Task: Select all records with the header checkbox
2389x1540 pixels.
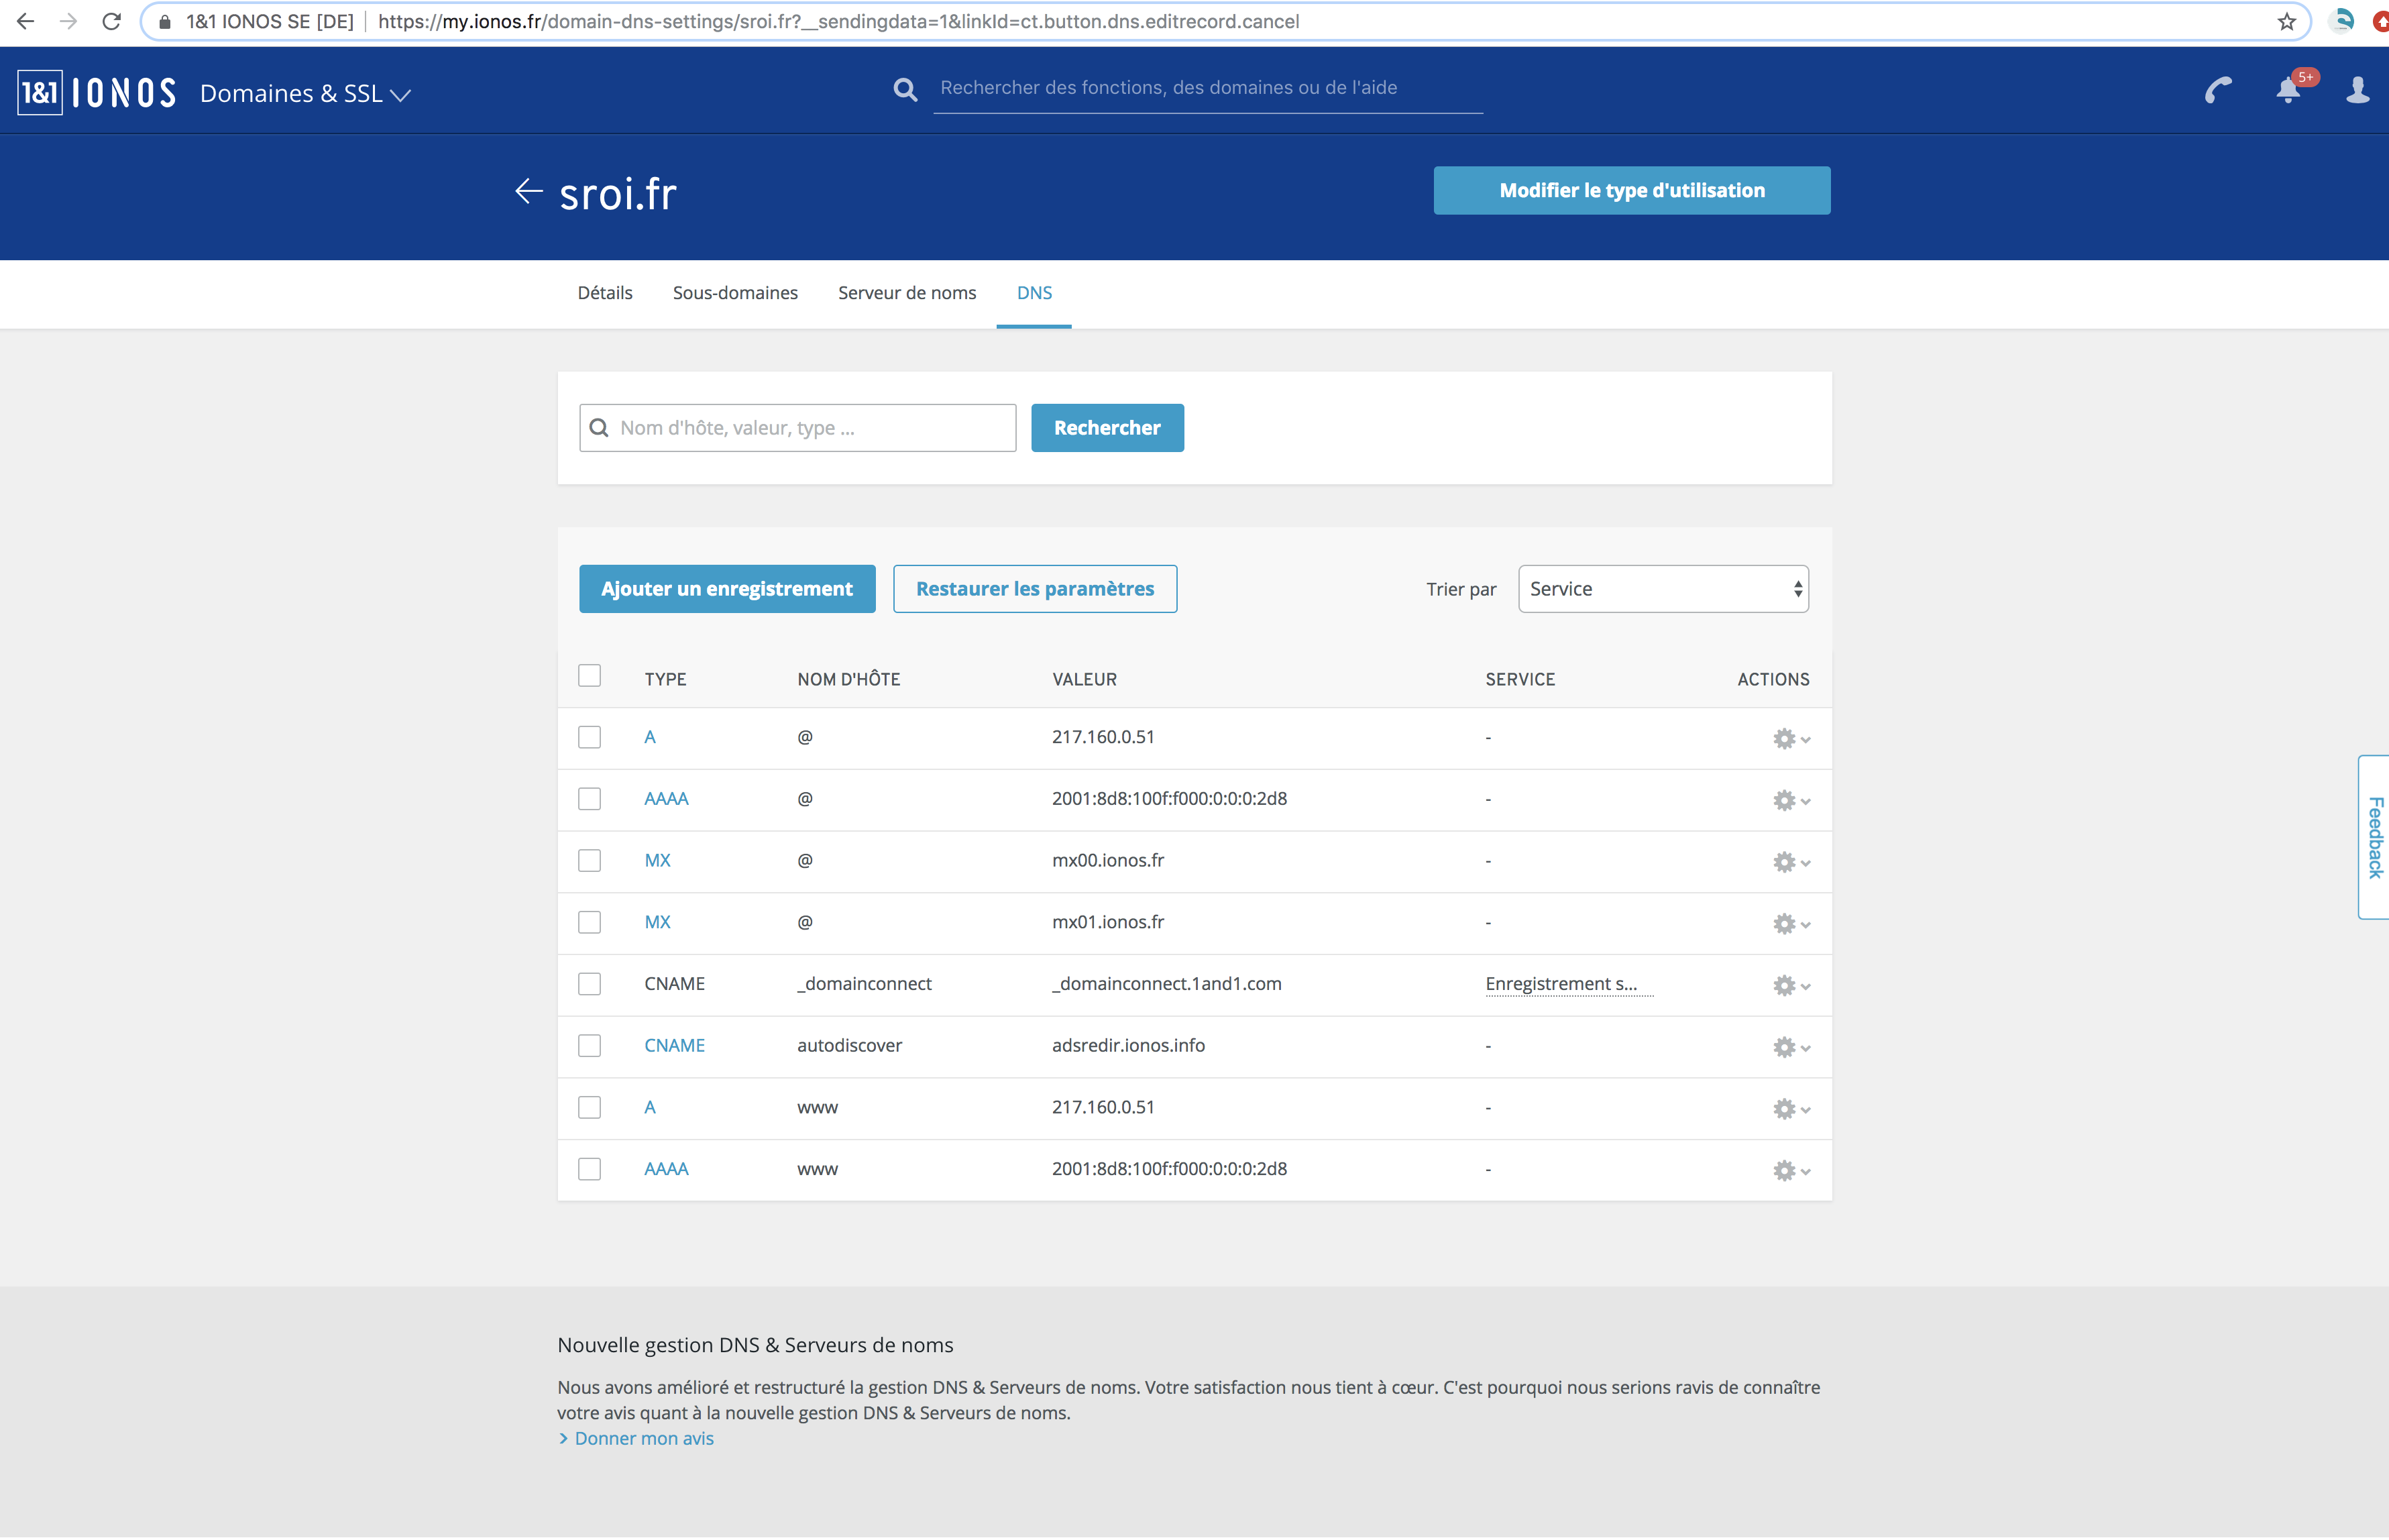Action: pos(589,677)
